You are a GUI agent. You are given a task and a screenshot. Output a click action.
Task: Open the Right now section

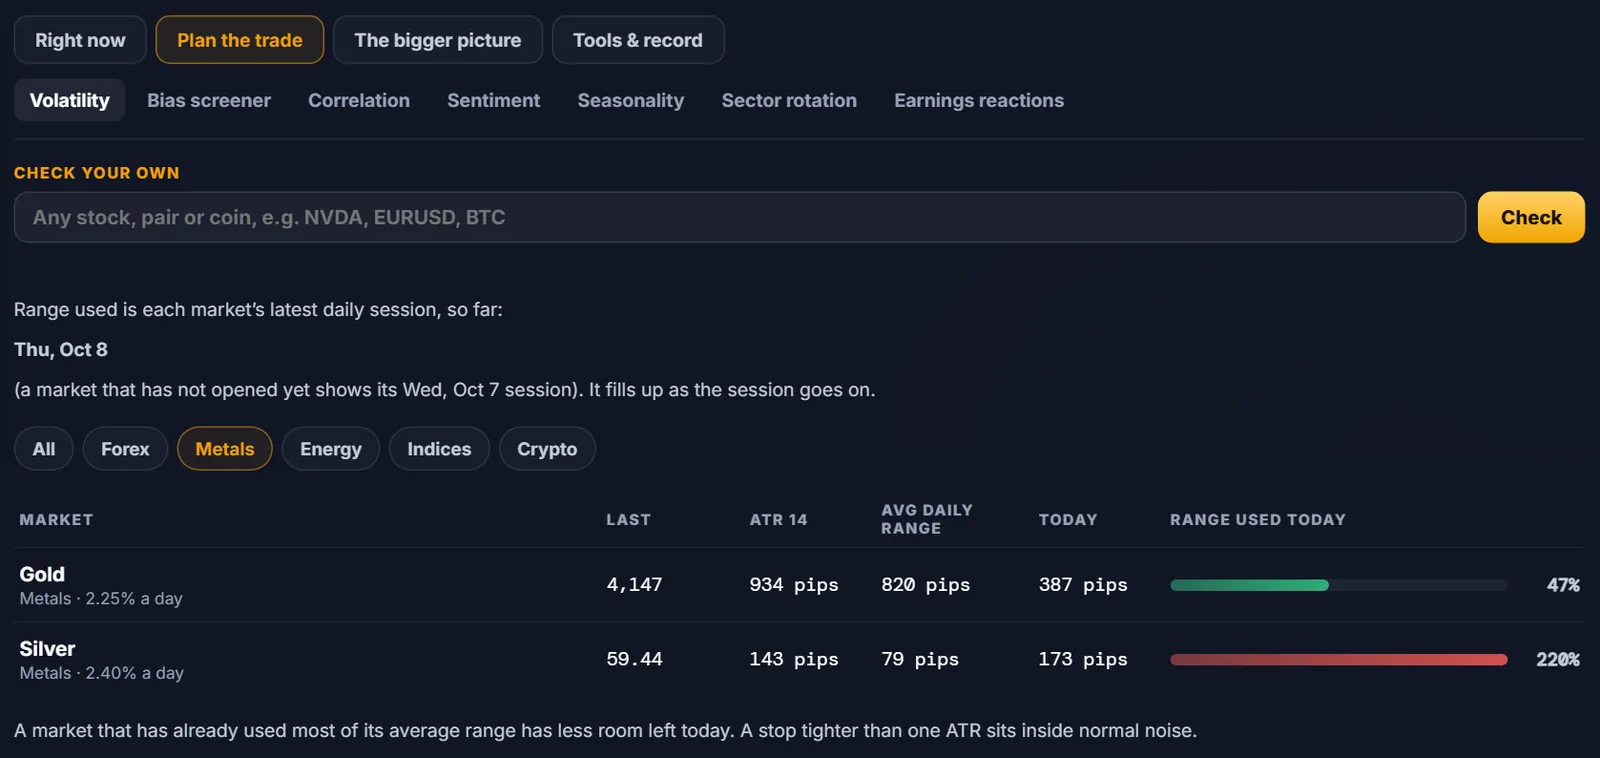[80, 40]
